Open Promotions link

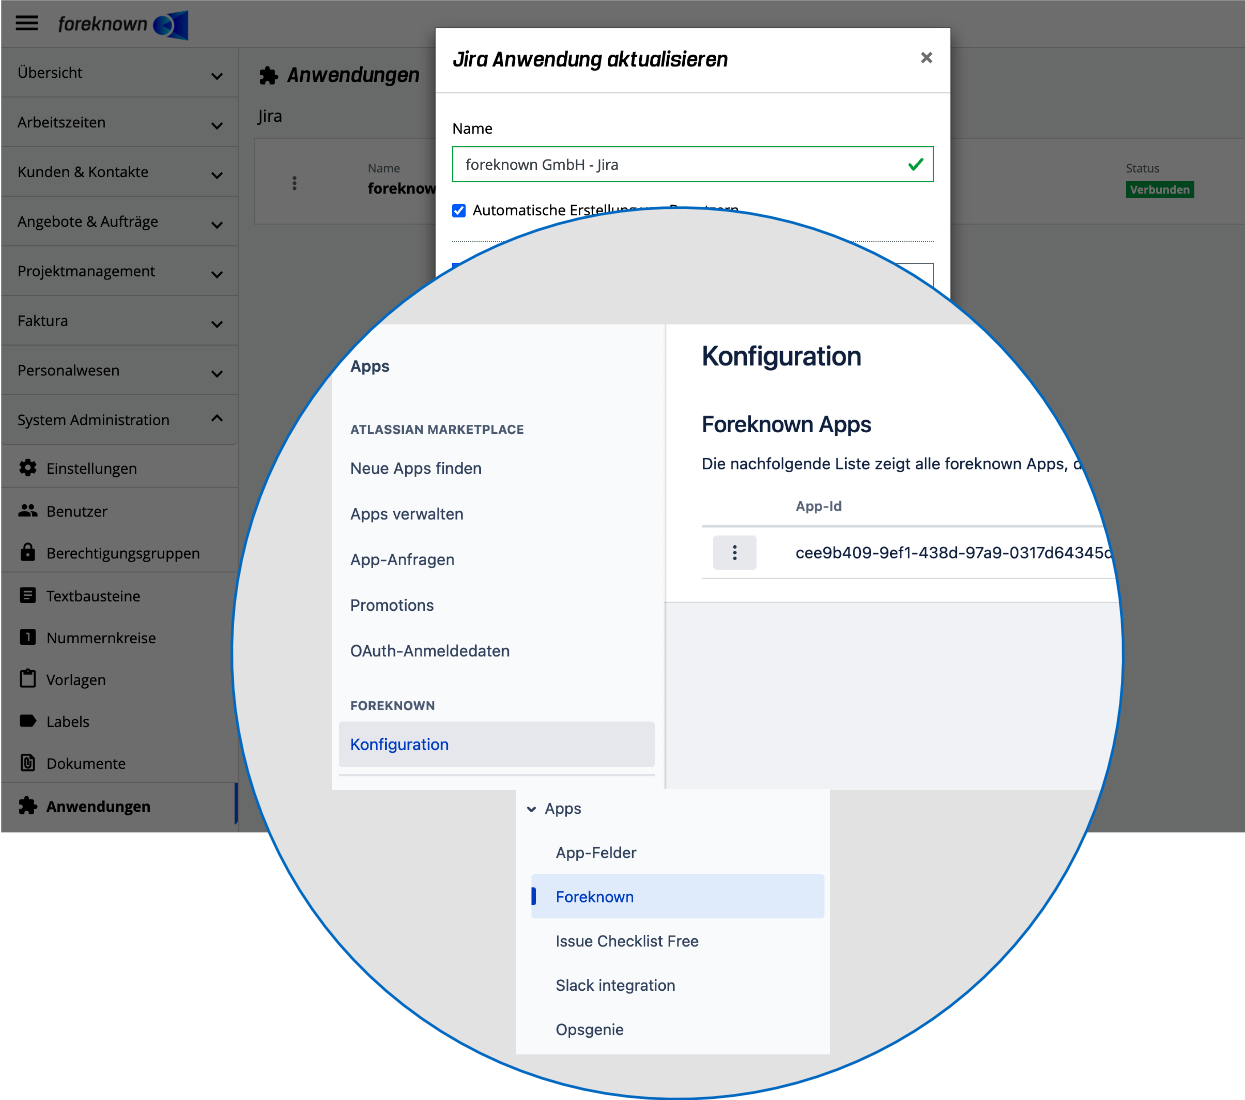[392, 605]
